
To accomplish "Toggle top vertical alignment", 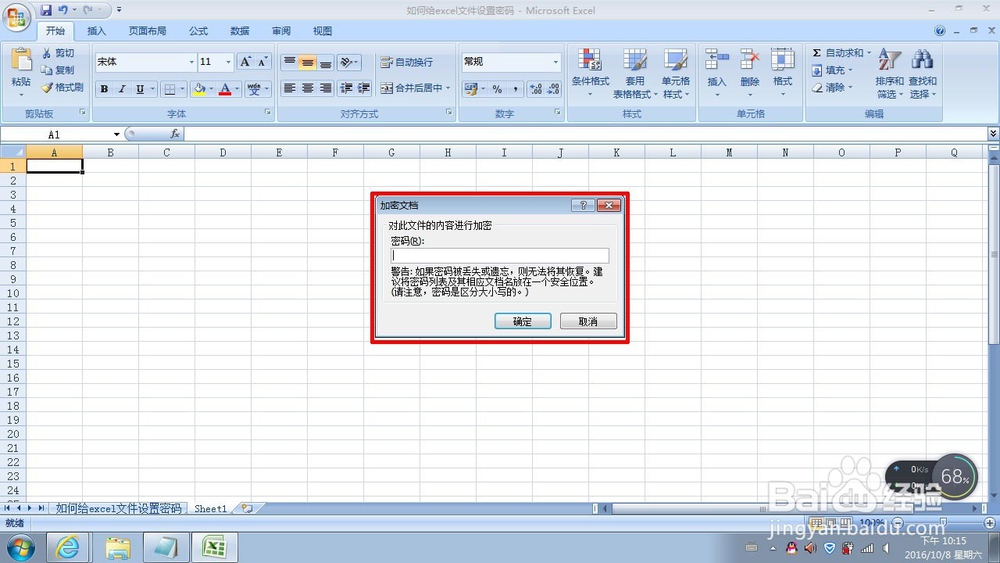I will (x=290, y=62).
